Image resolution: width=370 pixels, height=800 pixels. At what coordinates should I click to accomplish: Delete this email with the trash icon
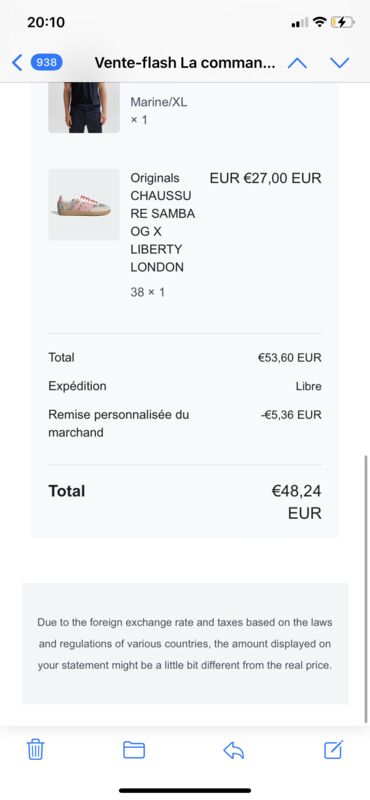pos(35,749)
